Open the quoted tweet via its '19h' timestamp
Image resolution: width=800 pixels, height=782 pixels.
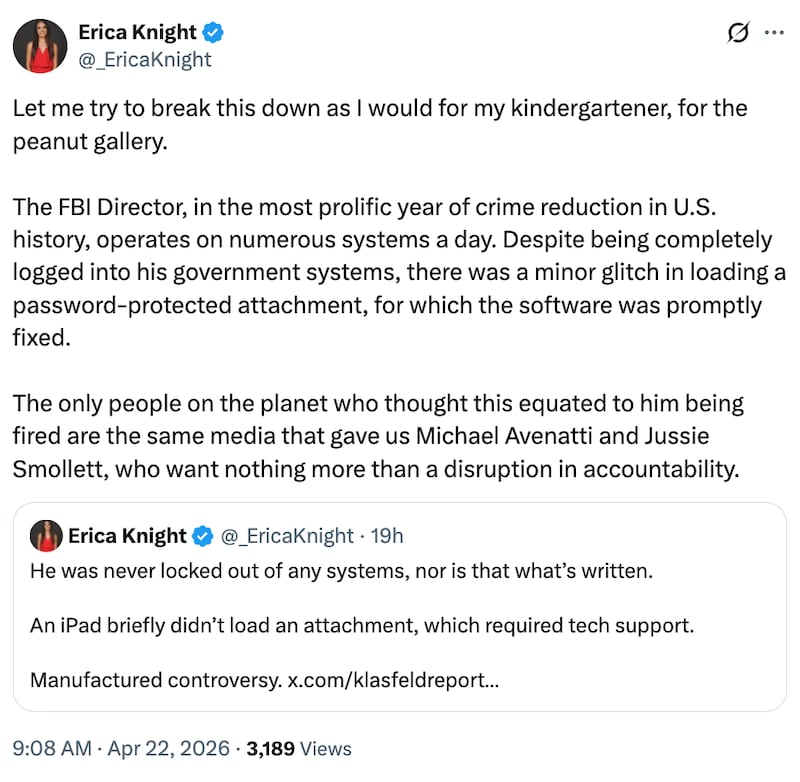389,536
